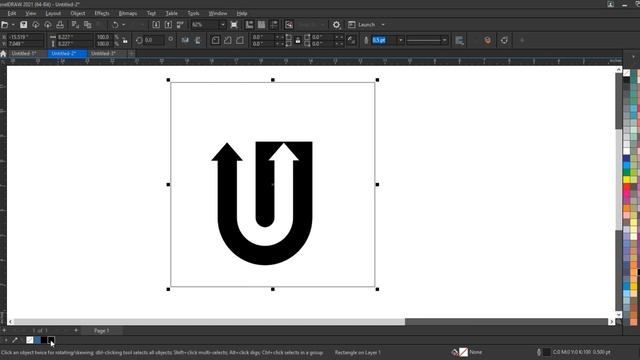Open the Object menu
640x360 pixels.
[78, 13]
